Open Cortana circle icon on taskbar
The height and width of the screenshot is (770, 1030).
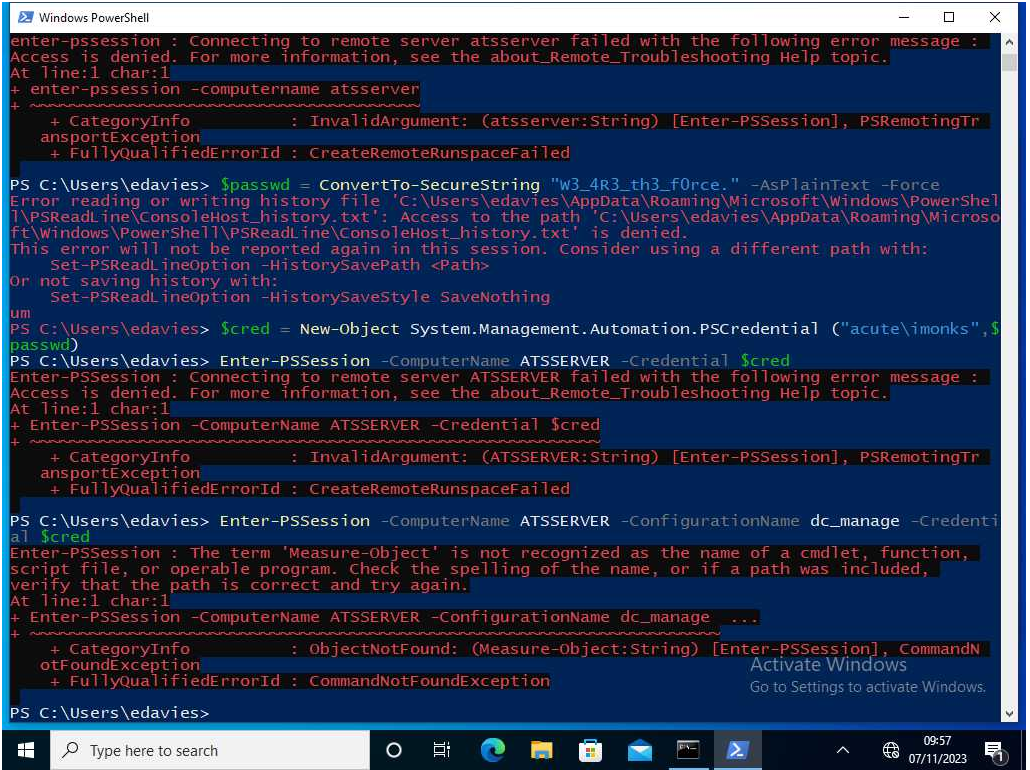pos(394,750)
